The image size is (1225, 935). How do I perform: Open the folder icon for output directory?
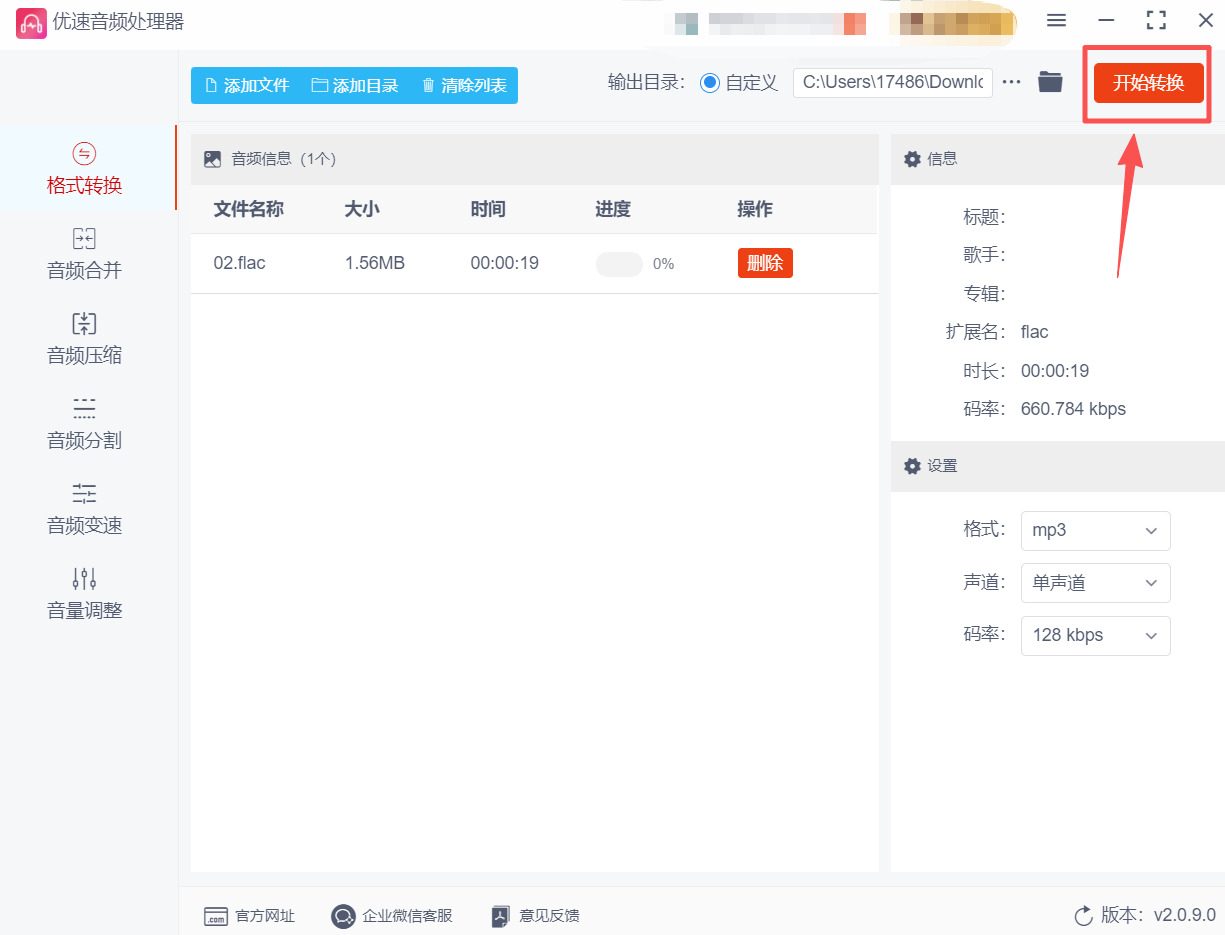[1049, 82]
